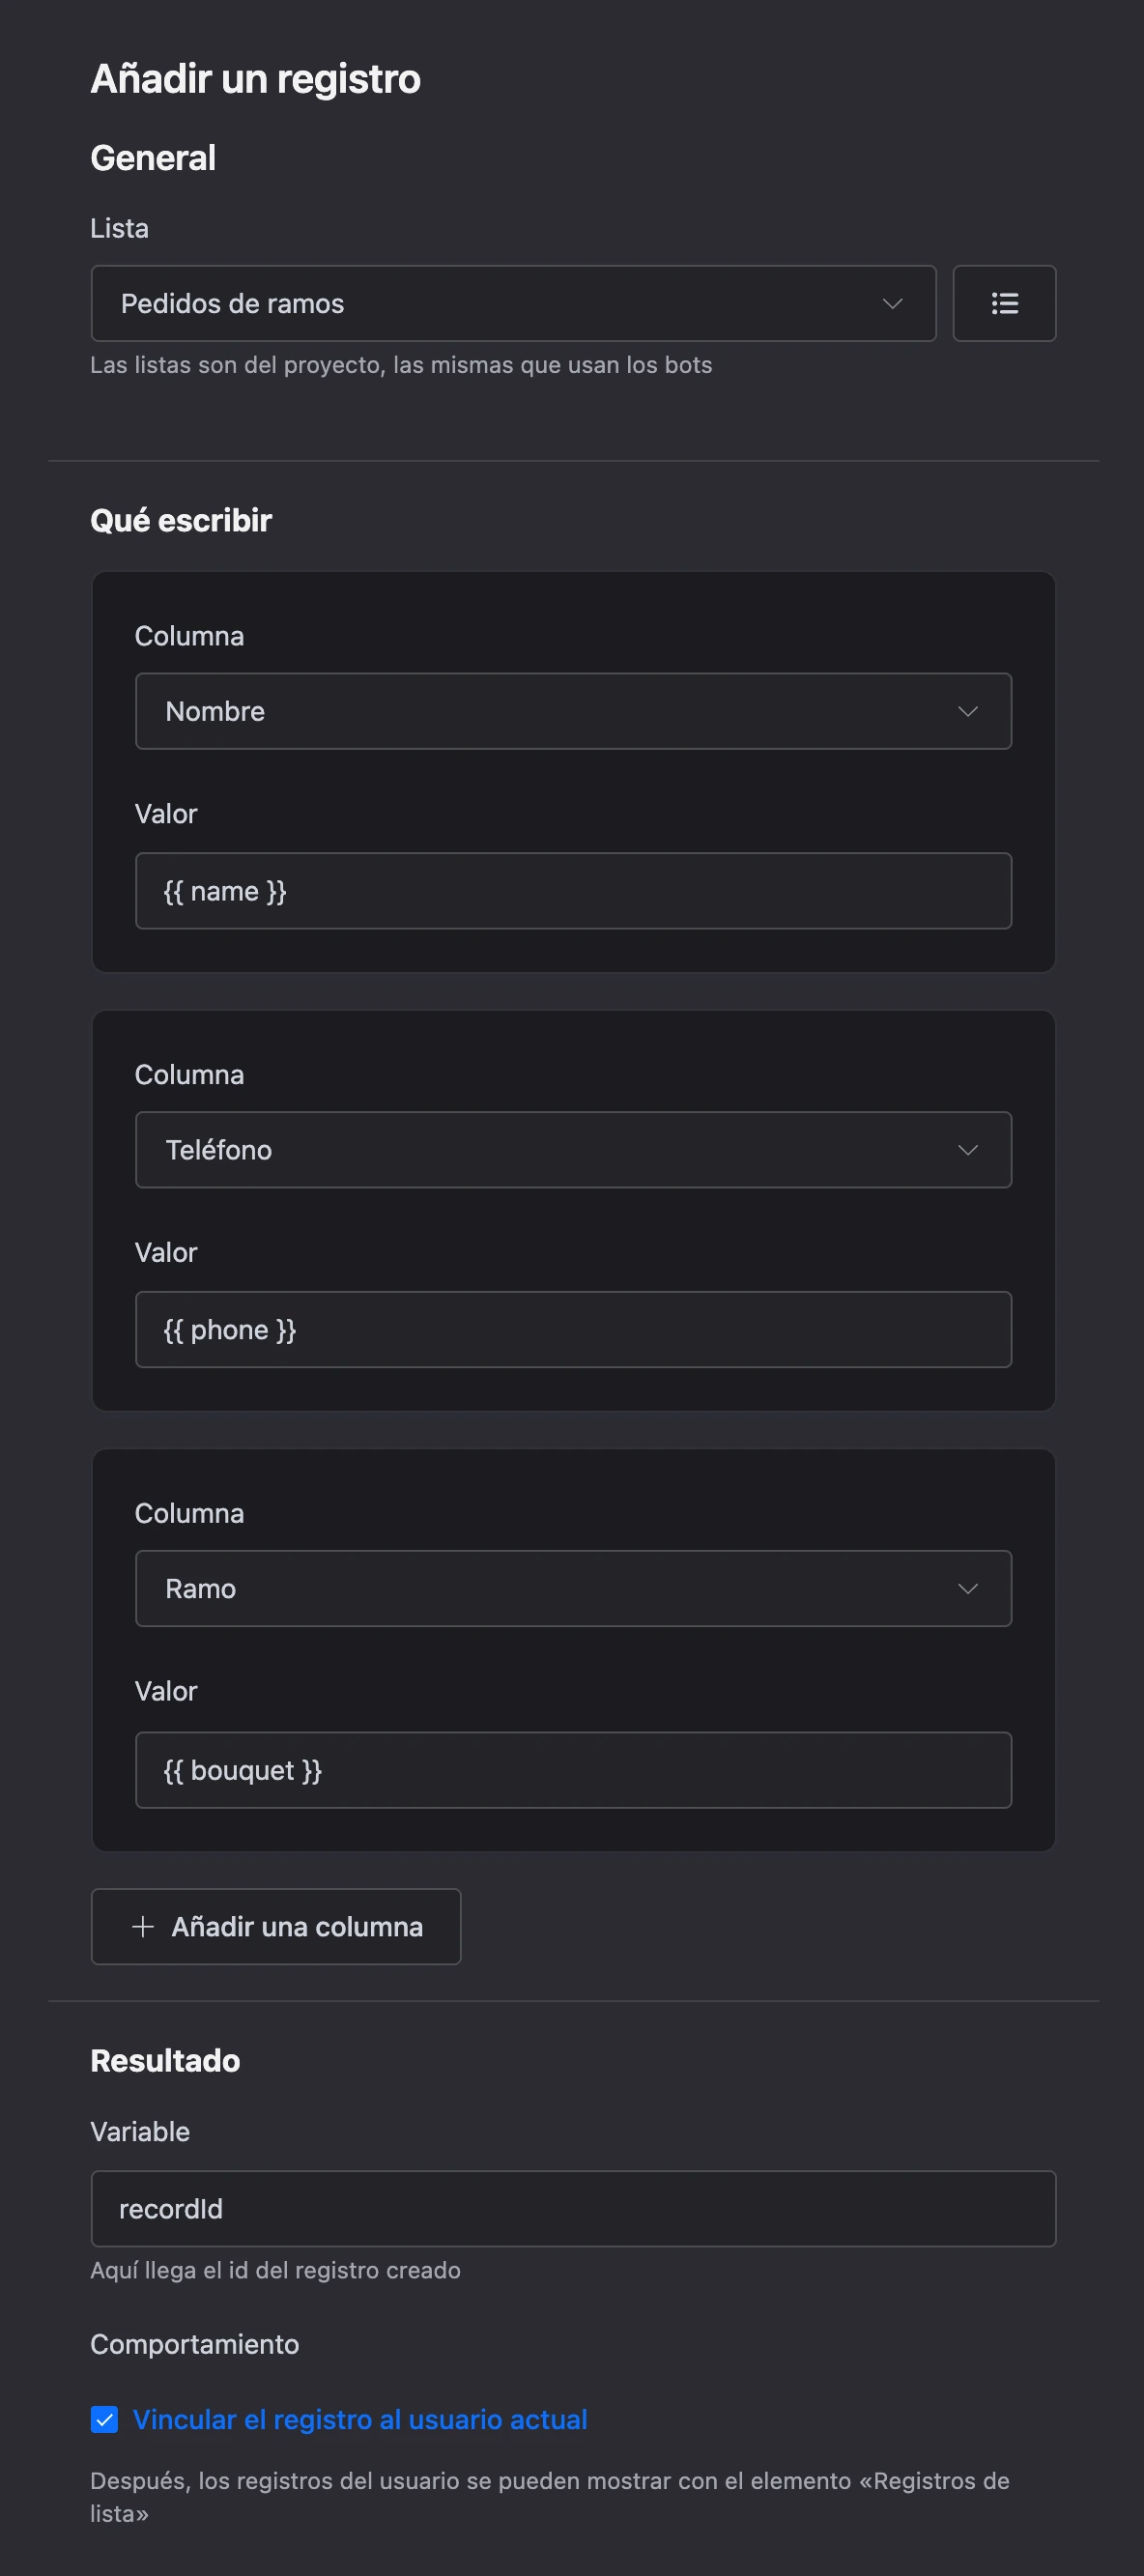Open the Pedidos de ramos list dropdown
Screen dimensions: 1144x2576
point(513,303)
